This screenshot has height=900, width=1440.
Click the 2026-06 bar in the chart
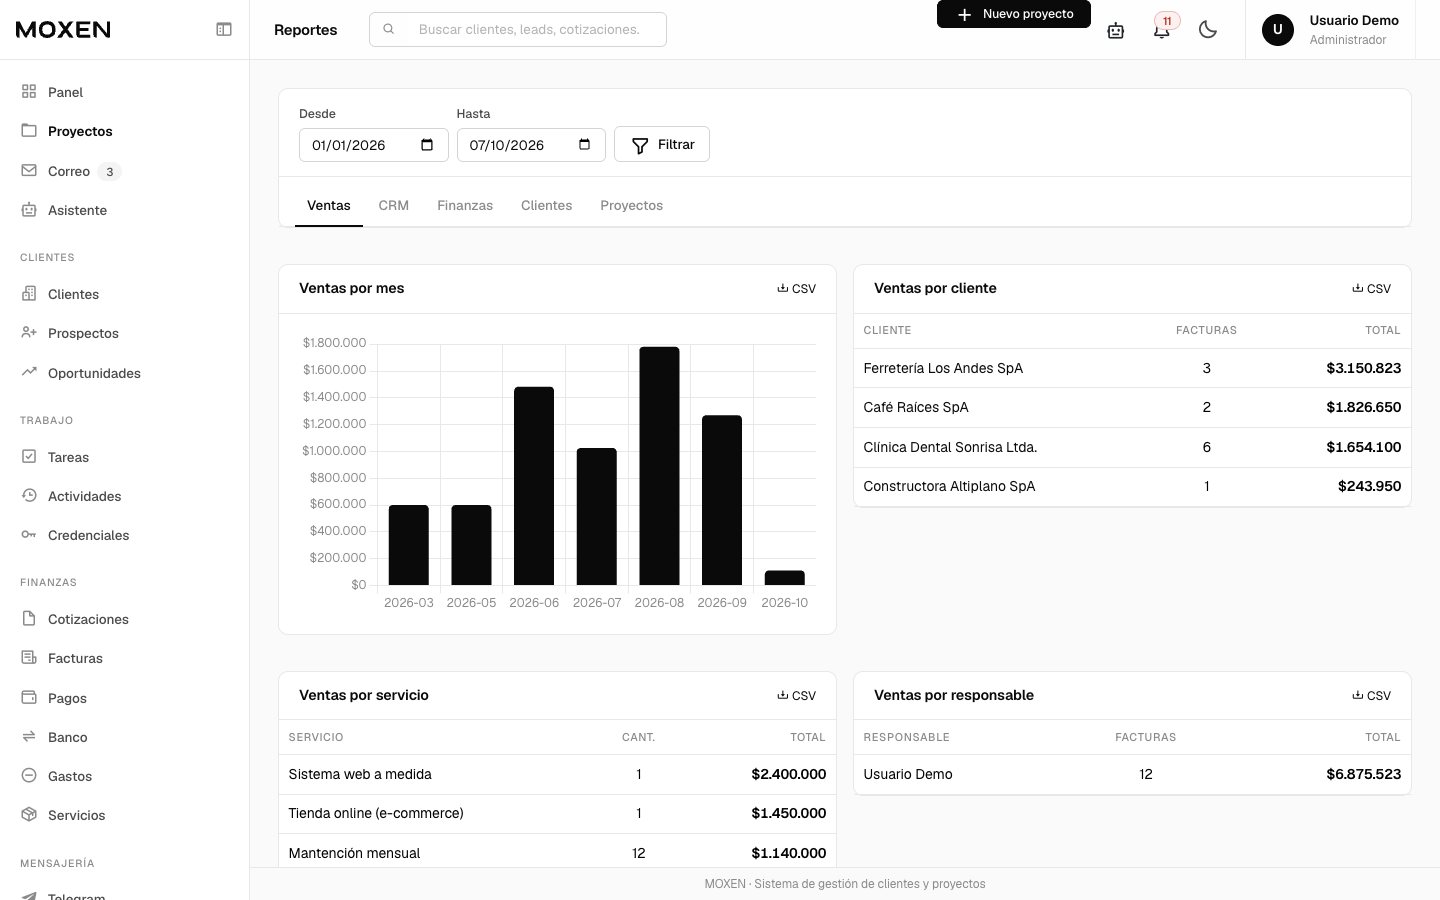(534, 486)
